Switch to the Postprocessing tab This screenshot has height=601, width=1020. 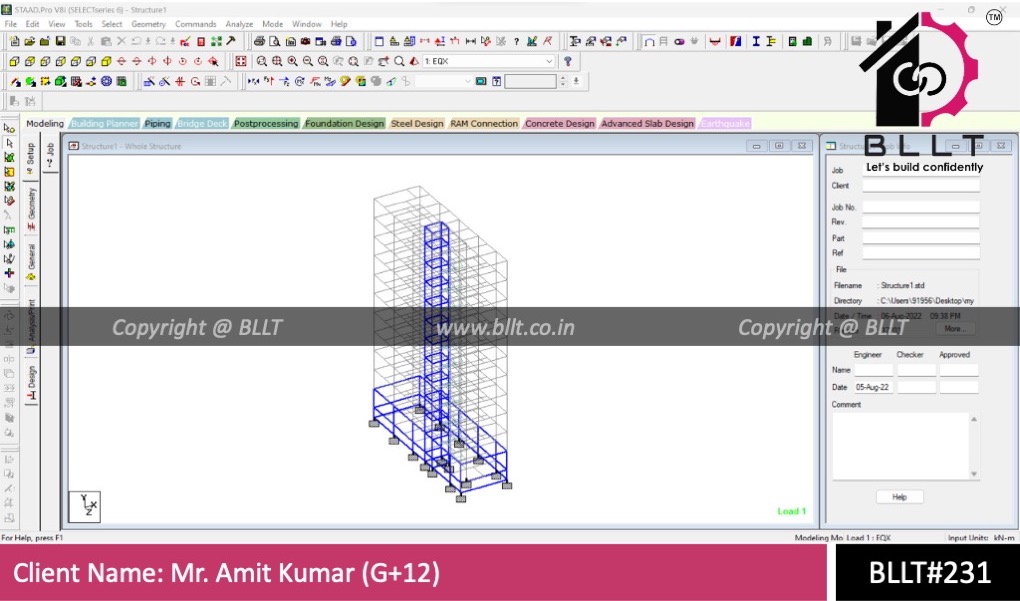click(x=265, y=124)
